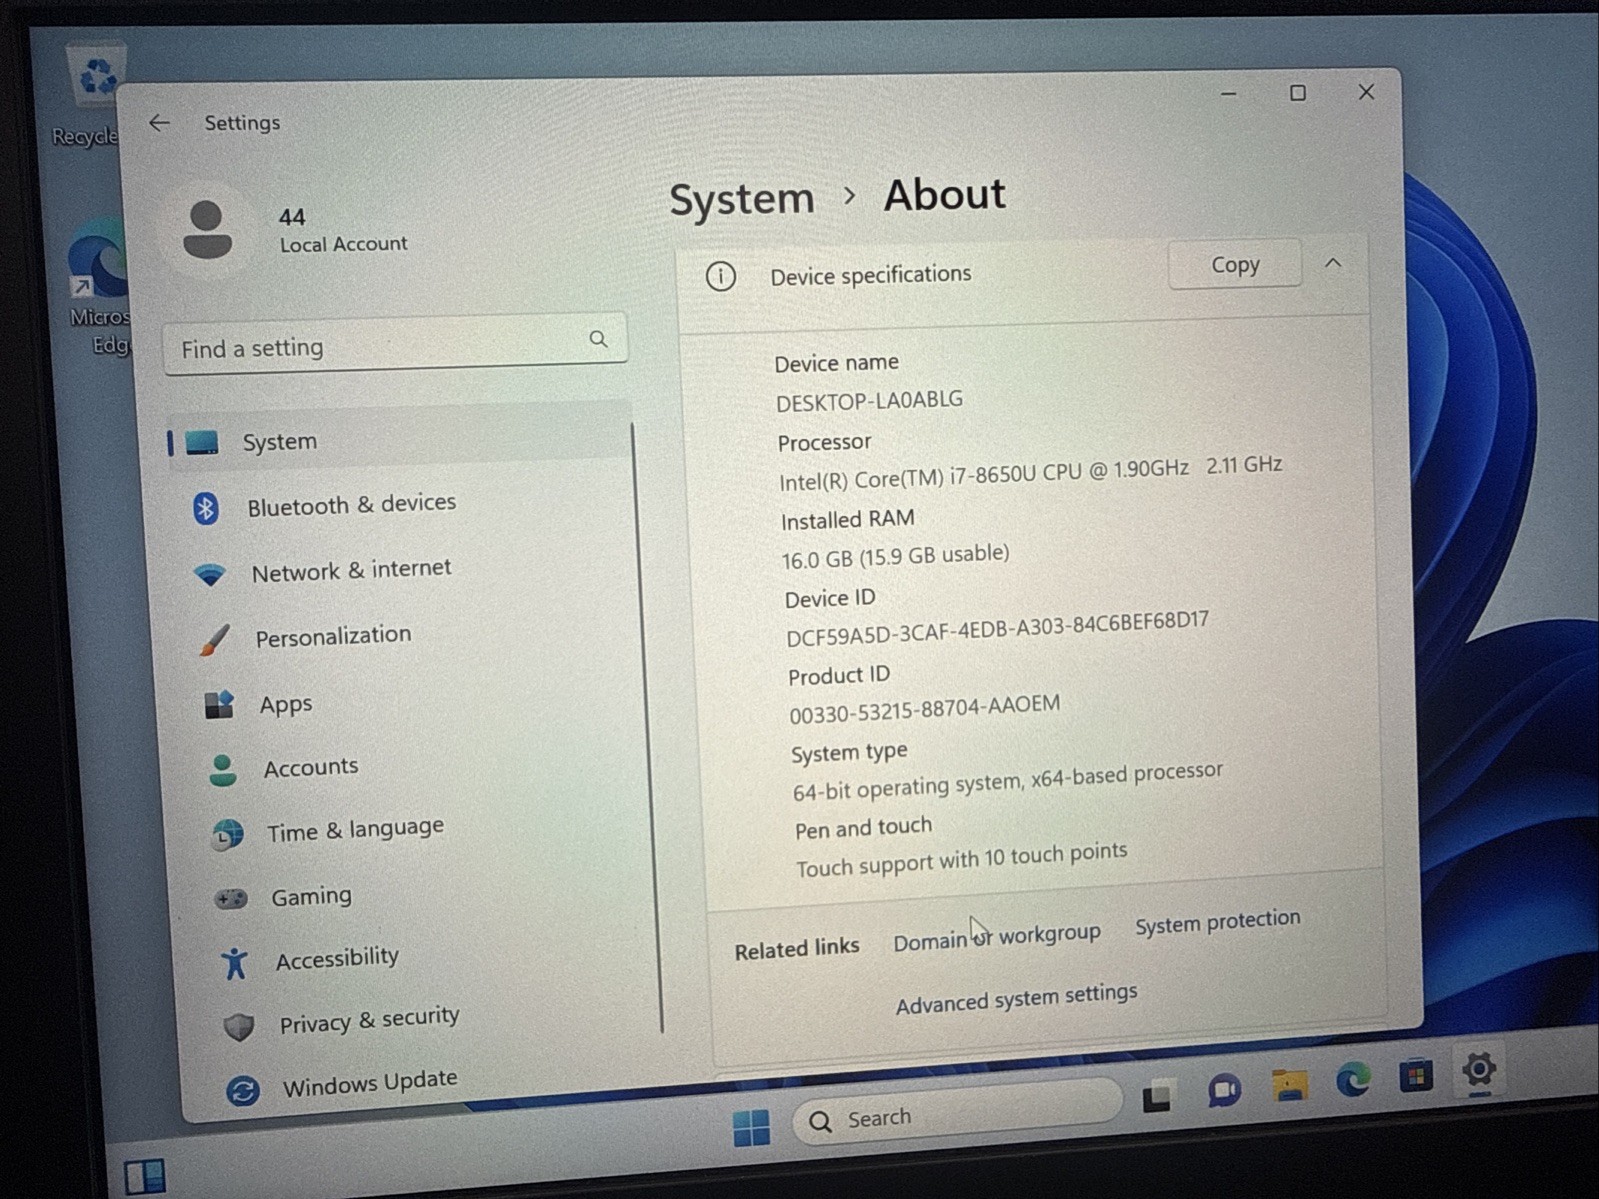The height and width of the screenshot is (1199, 1599).
Task: Select the System monitor icon in sidebar
Action: (x=202, y=442)
